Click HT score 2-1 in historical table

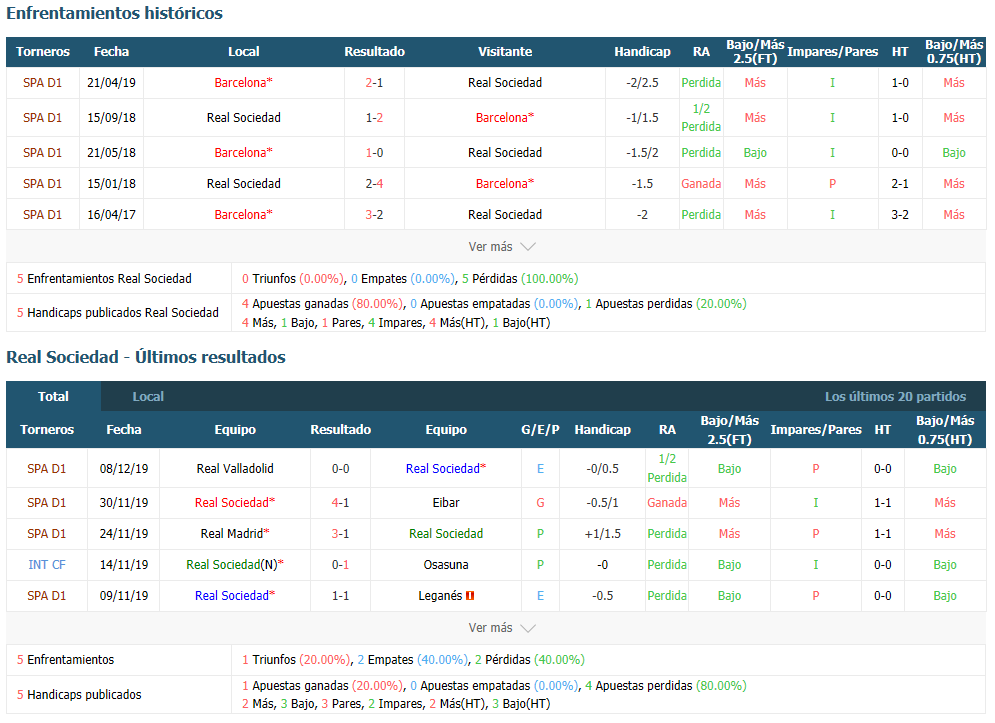[x=900, y=184]
